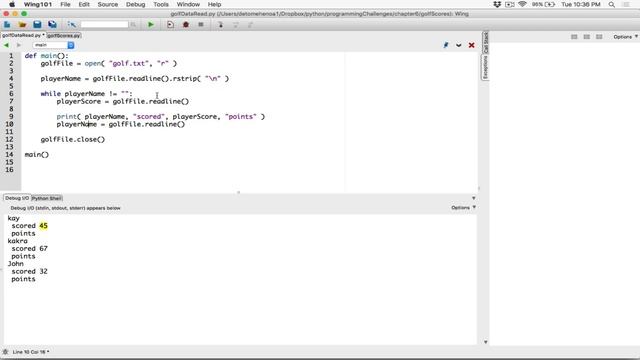Click the golfFile.close() code line
Viewport: 640px width, 360px height.
tap(73, 140)
